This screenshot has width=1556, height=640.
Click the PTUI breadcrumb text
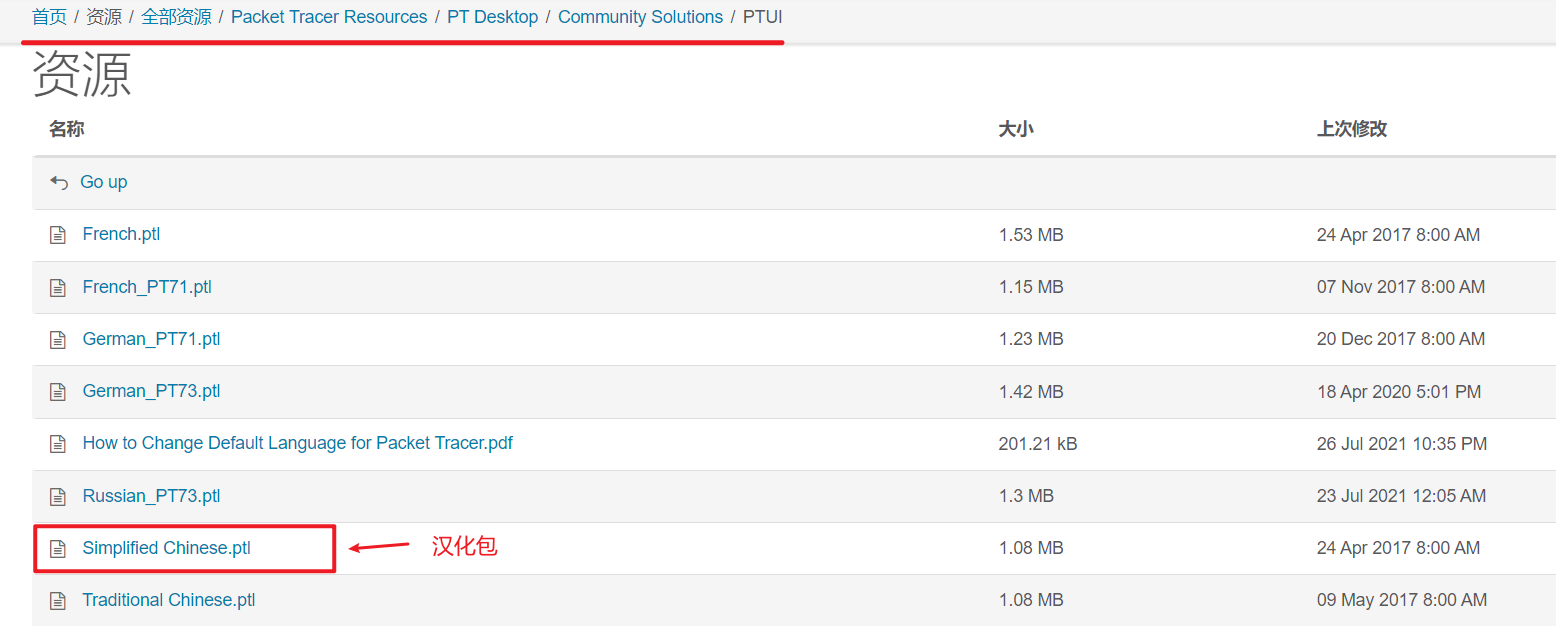pyautogui.click(x=762, y=17)
